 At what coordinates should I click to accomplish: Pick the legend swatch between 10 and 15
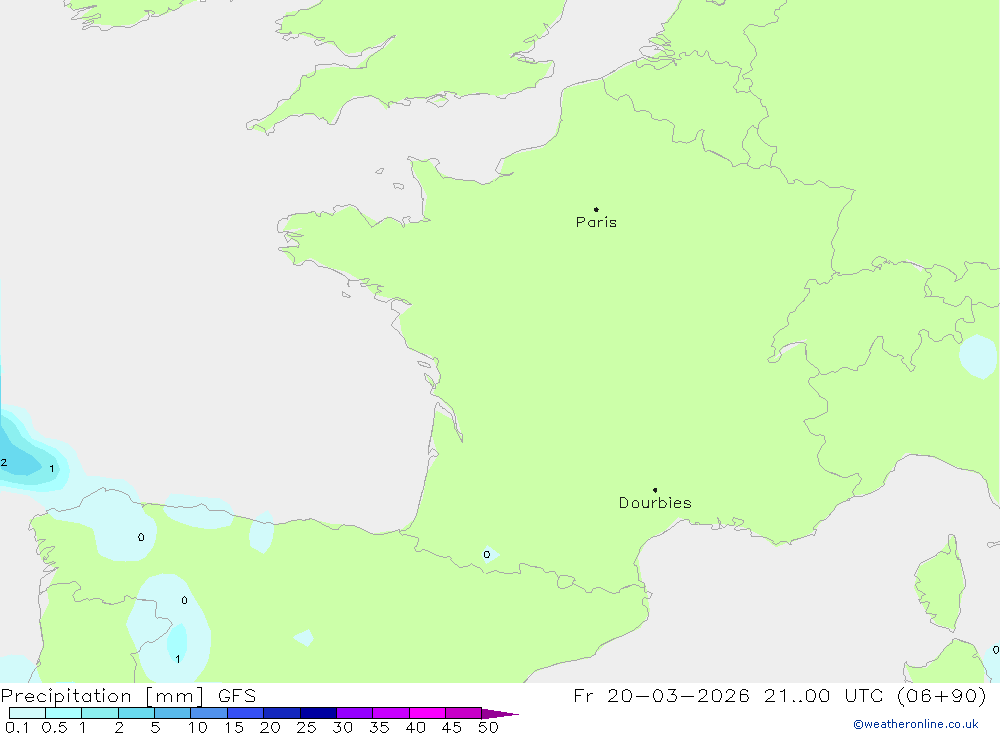tap(209, 713)
